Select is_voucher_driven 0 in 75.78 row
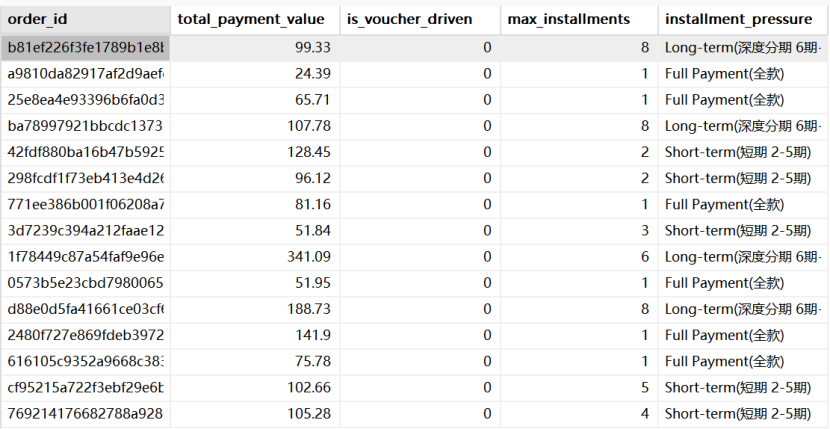 (420, 361)
